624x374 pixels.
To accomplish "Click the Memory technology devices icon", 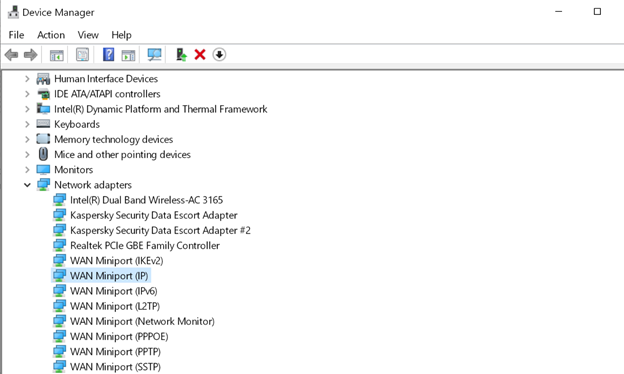I will [x=43, y=139].
